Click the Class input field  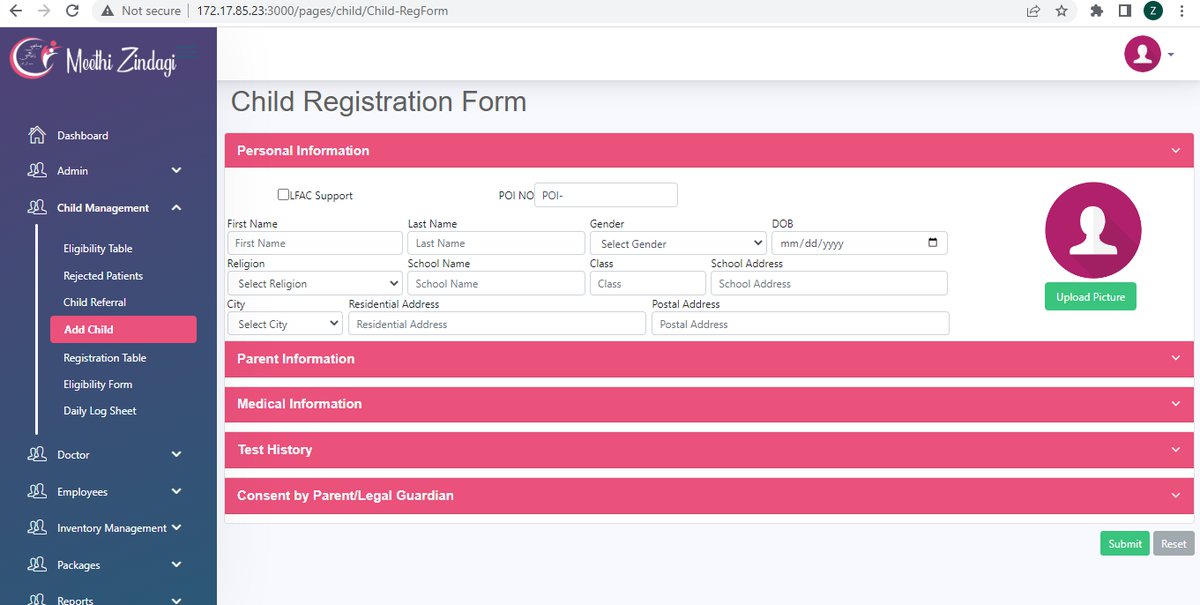(x=648, y=283)
